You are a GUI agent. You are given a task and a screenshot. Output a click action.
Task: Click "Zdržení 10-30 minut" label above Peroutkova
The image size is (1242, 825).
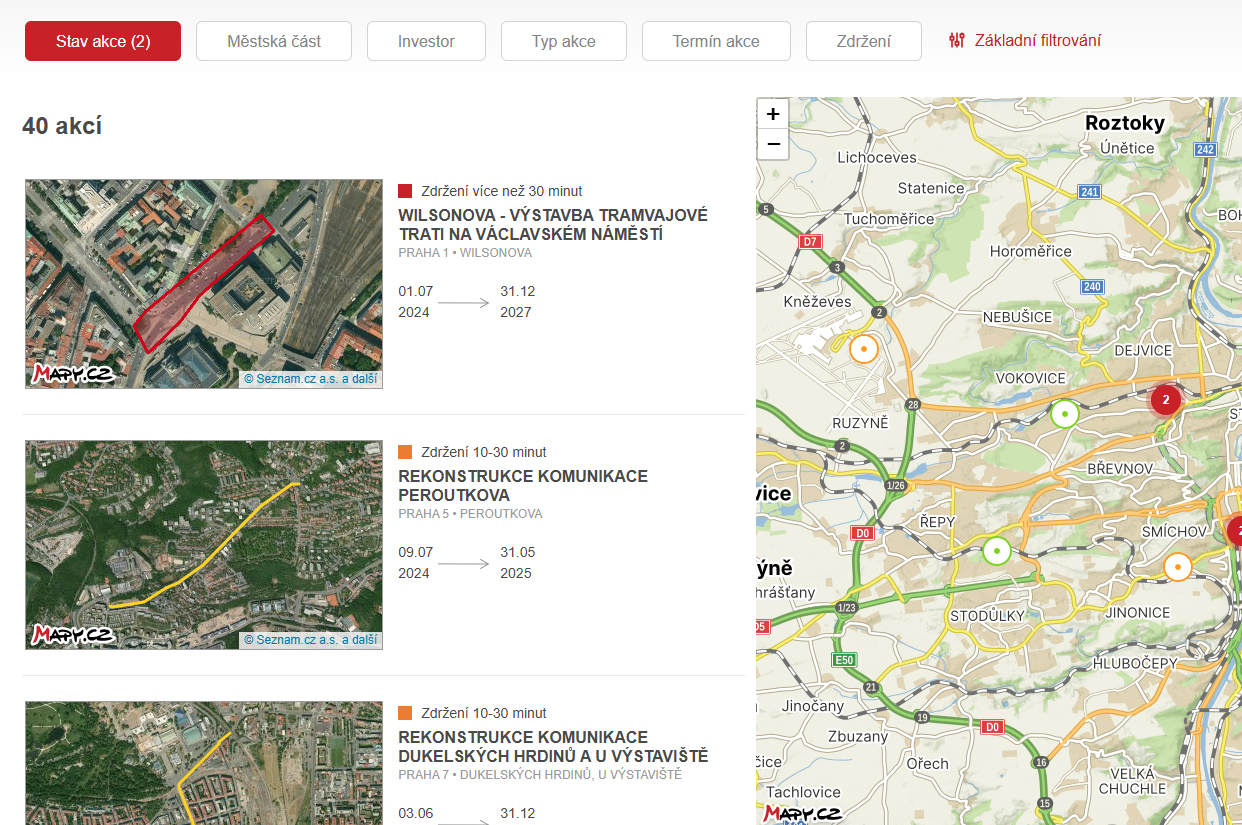pyautogui.click(x=484, y=452)
